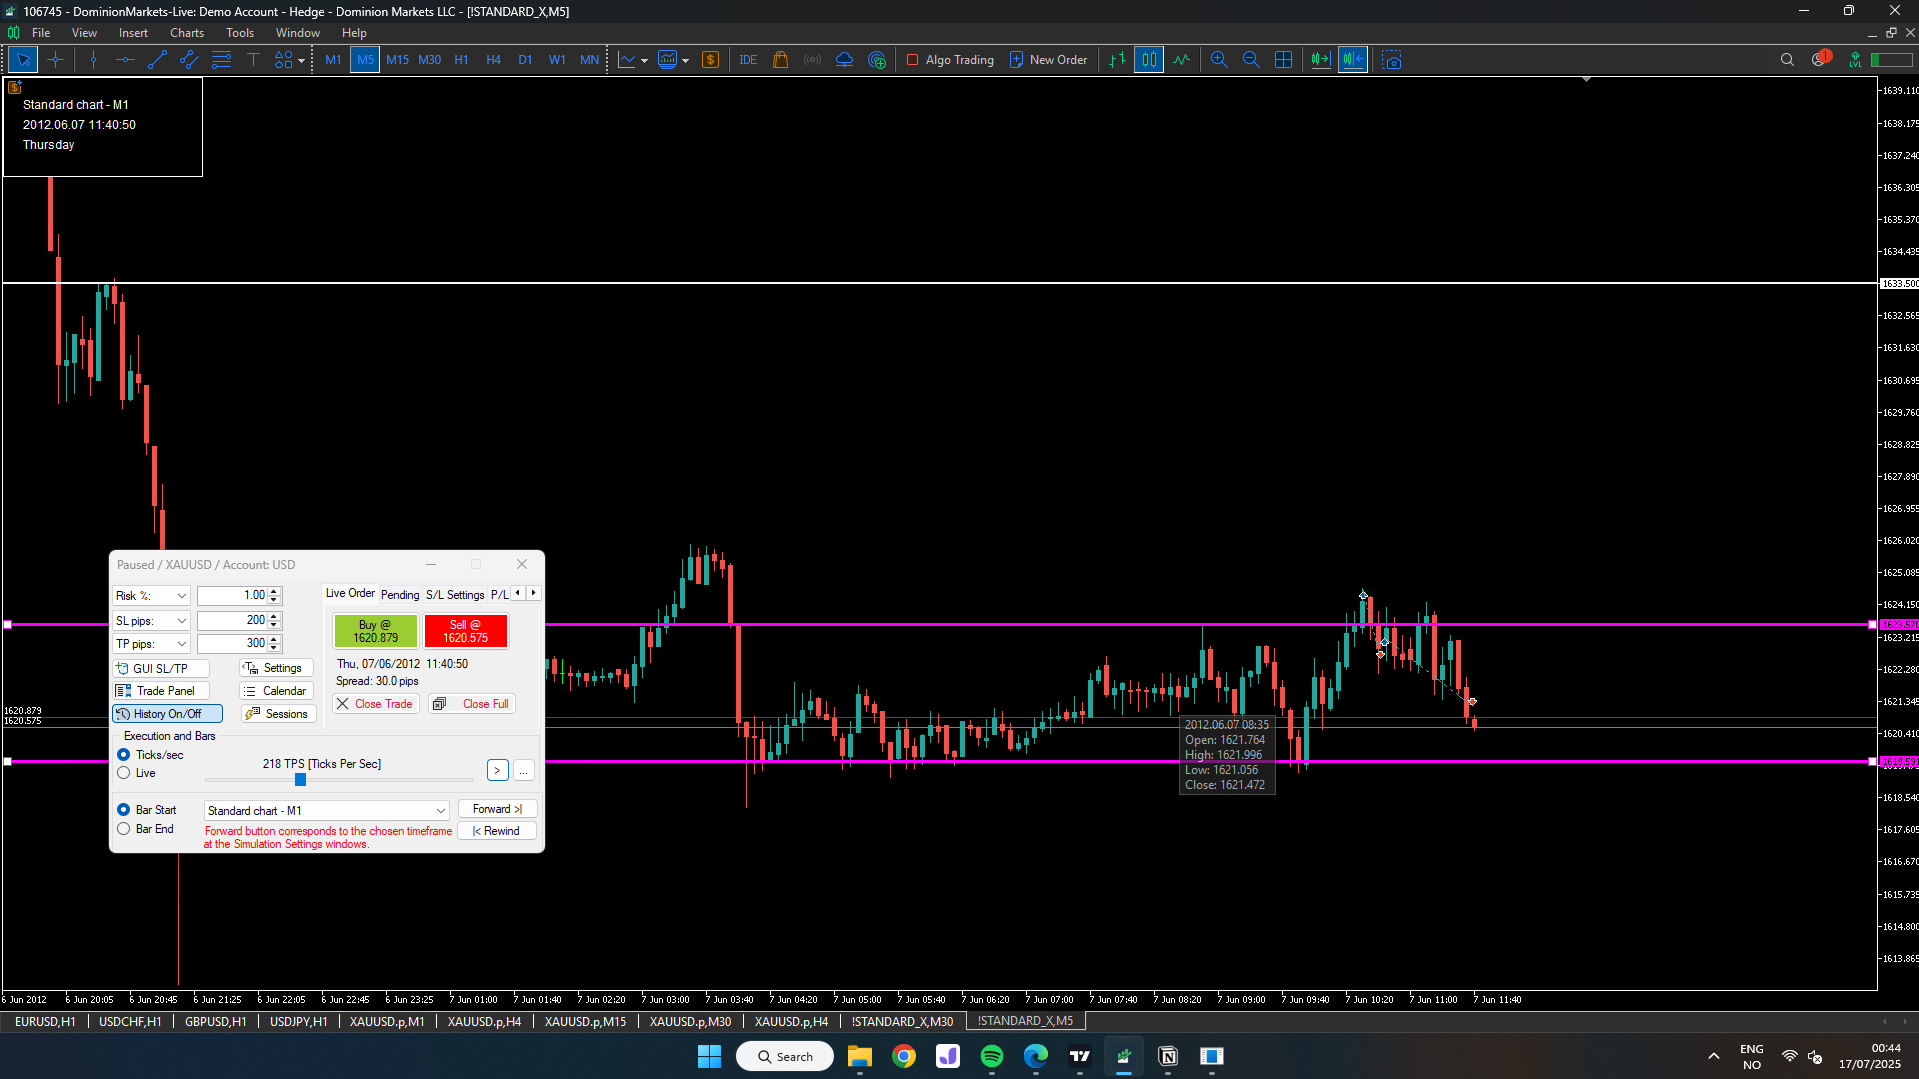The width and height of the screenshot is (1919, 1079).
Task: Toggle the chart grid display
Action: (1284, 60)
